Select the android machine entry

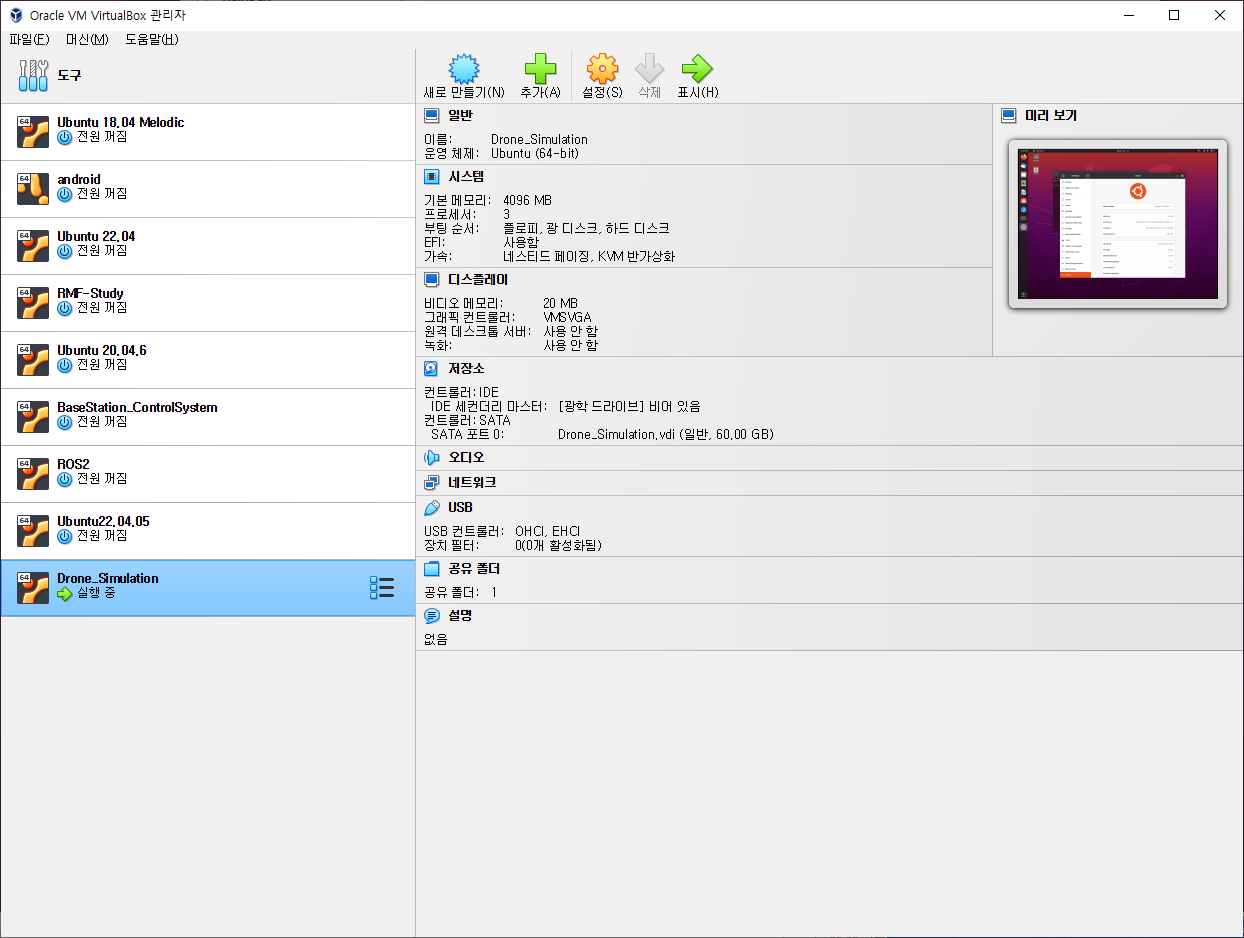[207, 188]
